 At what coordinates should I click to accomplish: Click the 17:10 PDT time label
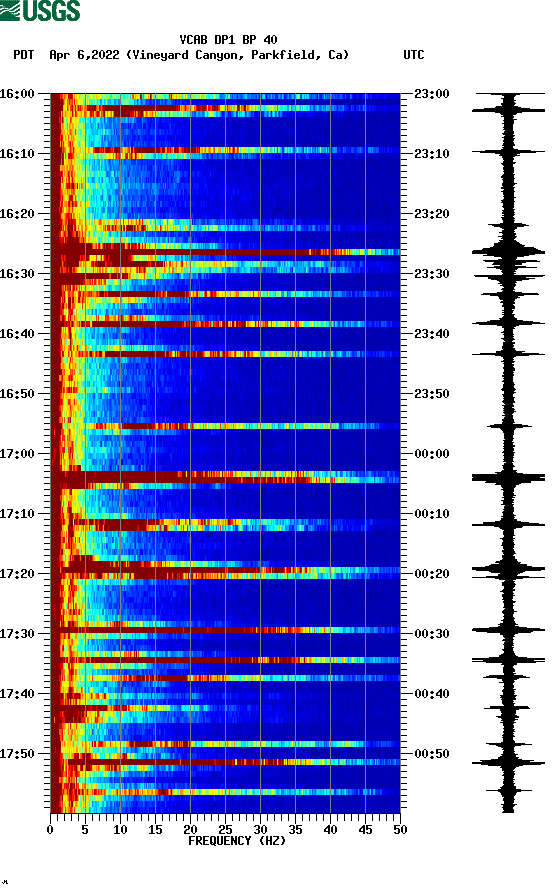[17, 514]
